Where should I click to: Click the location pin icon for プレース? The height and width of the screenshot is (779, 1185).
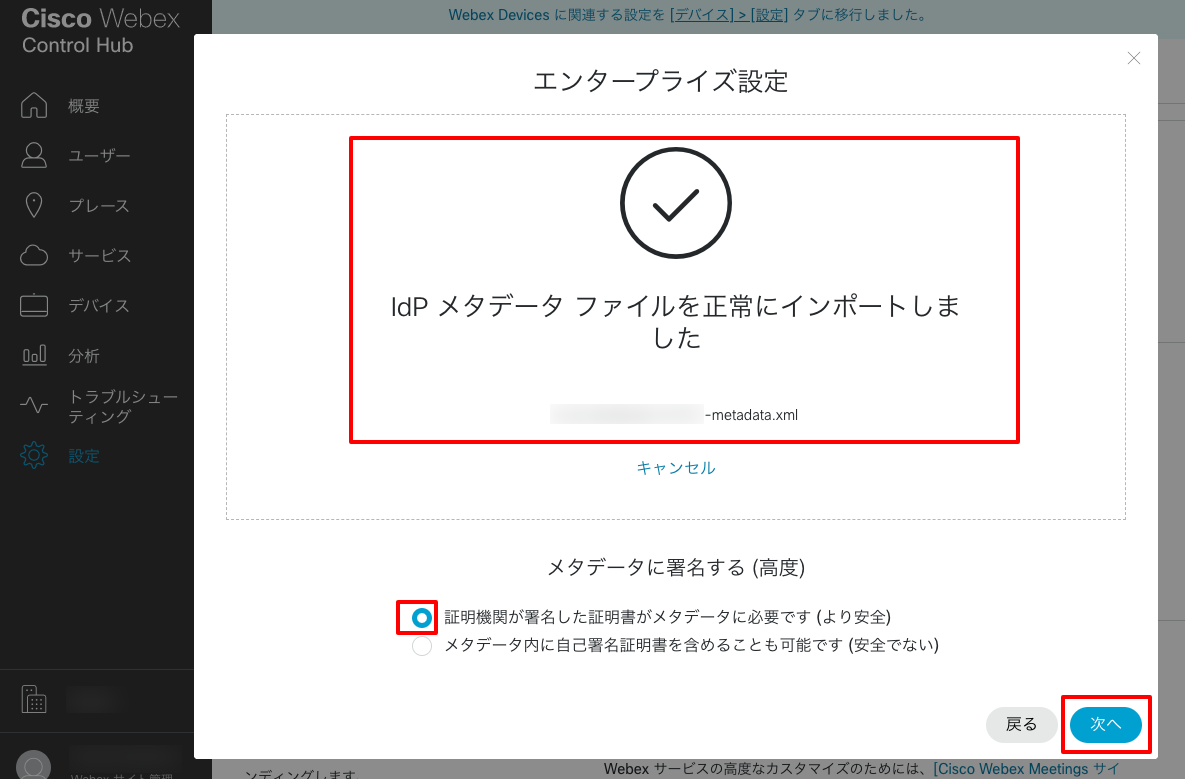point(33,205)
